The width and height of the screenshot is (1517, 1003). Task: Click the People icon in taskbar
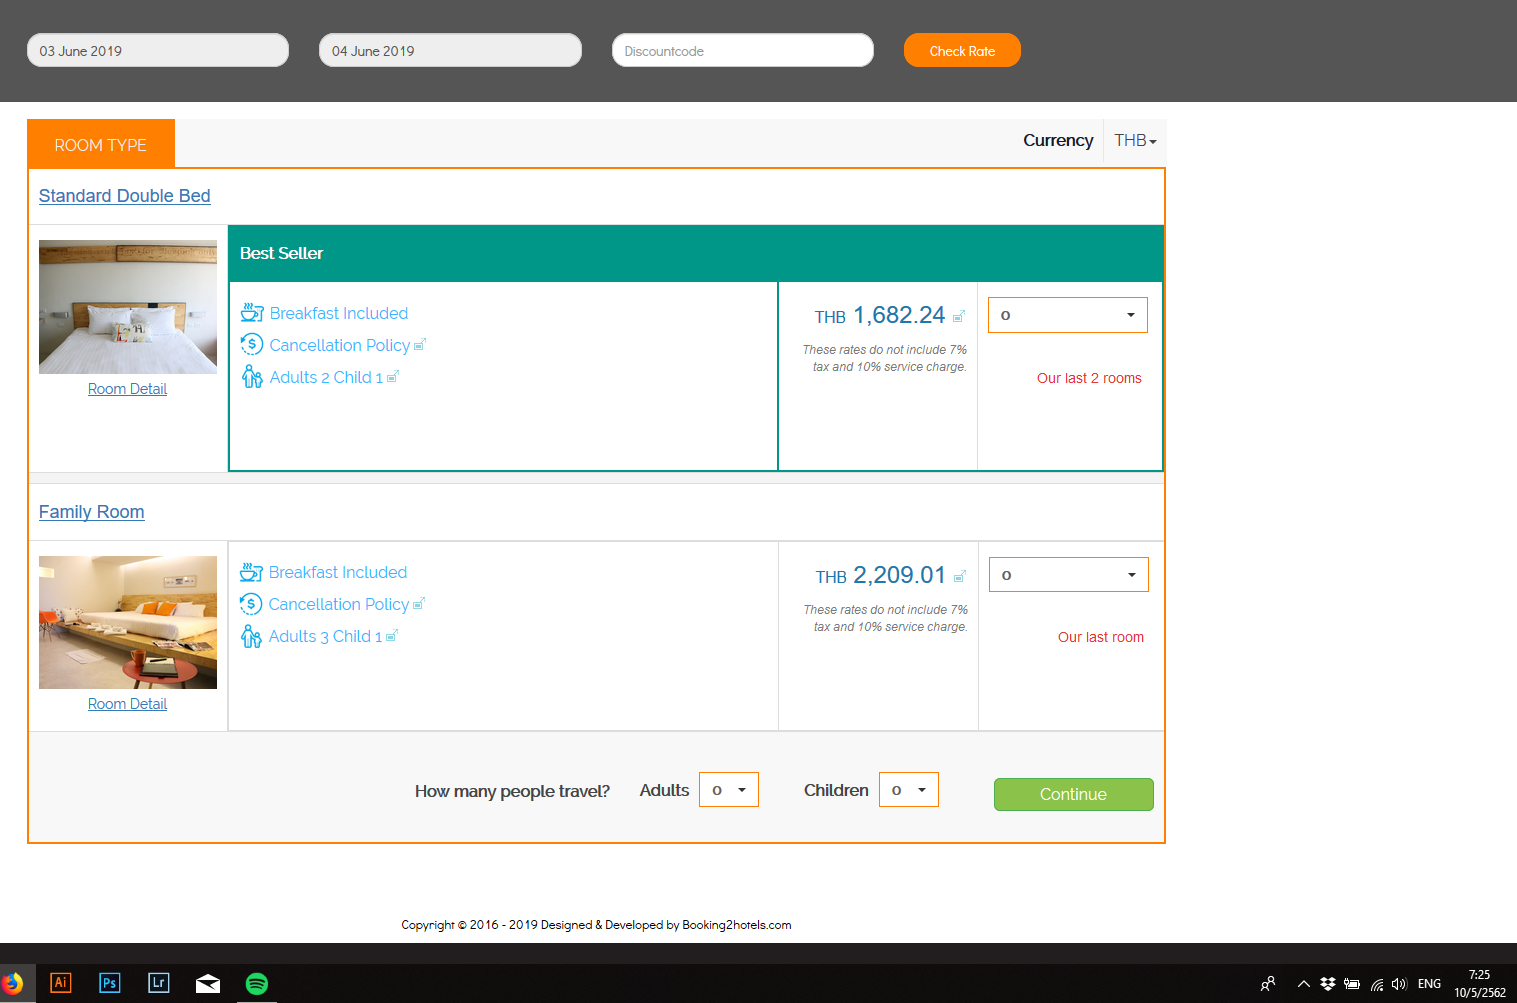click(1268, 984)
